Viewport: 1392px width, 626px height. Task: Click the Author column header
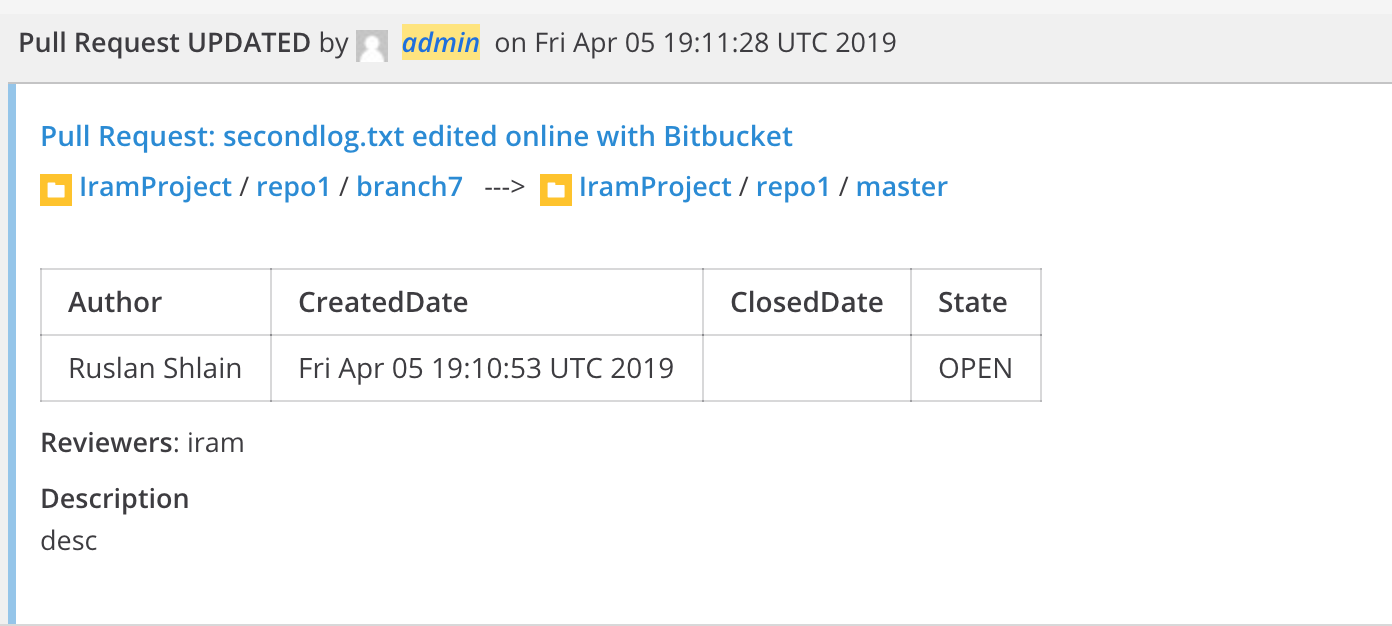(x=156, y=302)
